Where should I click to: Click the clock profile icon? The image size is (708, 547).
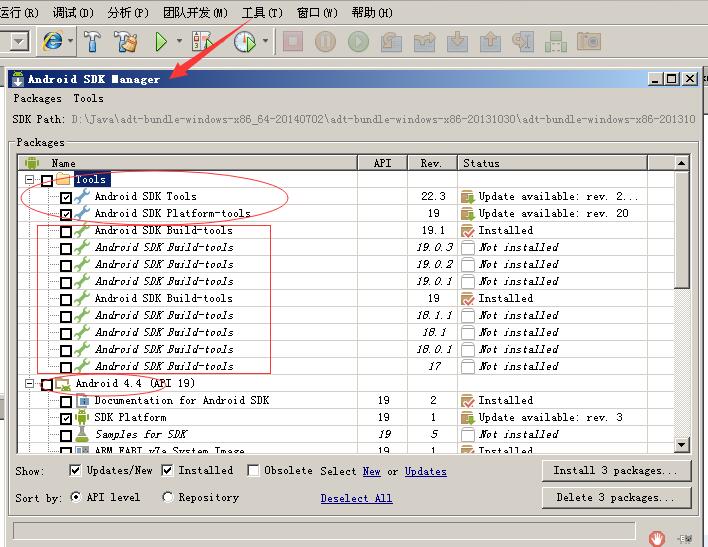click(x=245, y=41)
